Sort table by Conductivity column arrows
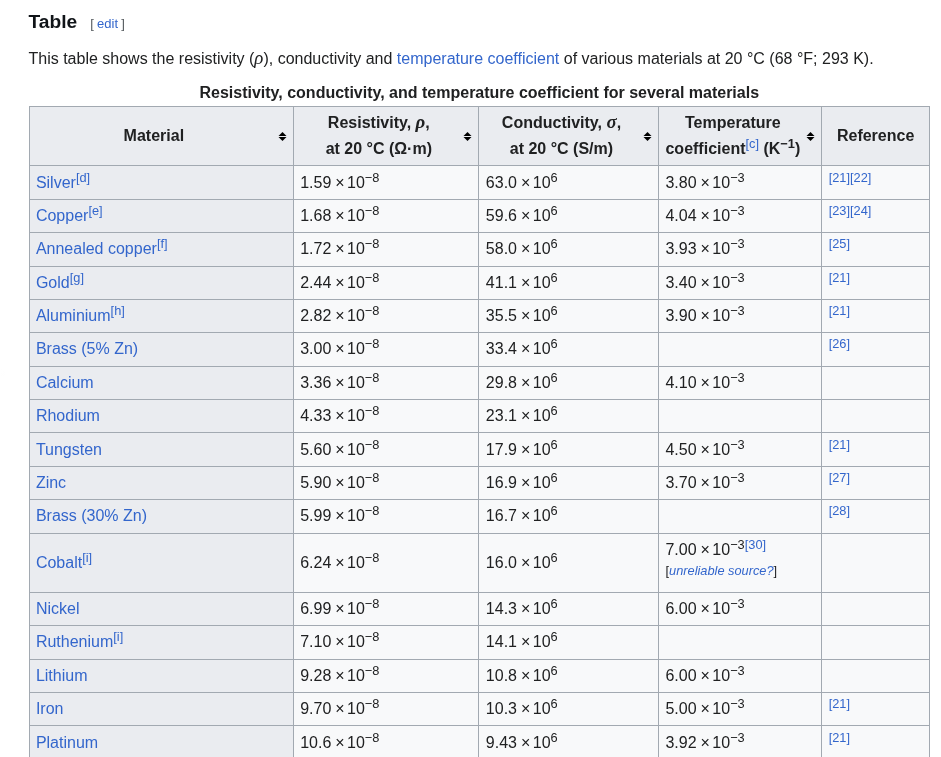The width and height of the screenshot is (941, 757). (x=648, y=136)
